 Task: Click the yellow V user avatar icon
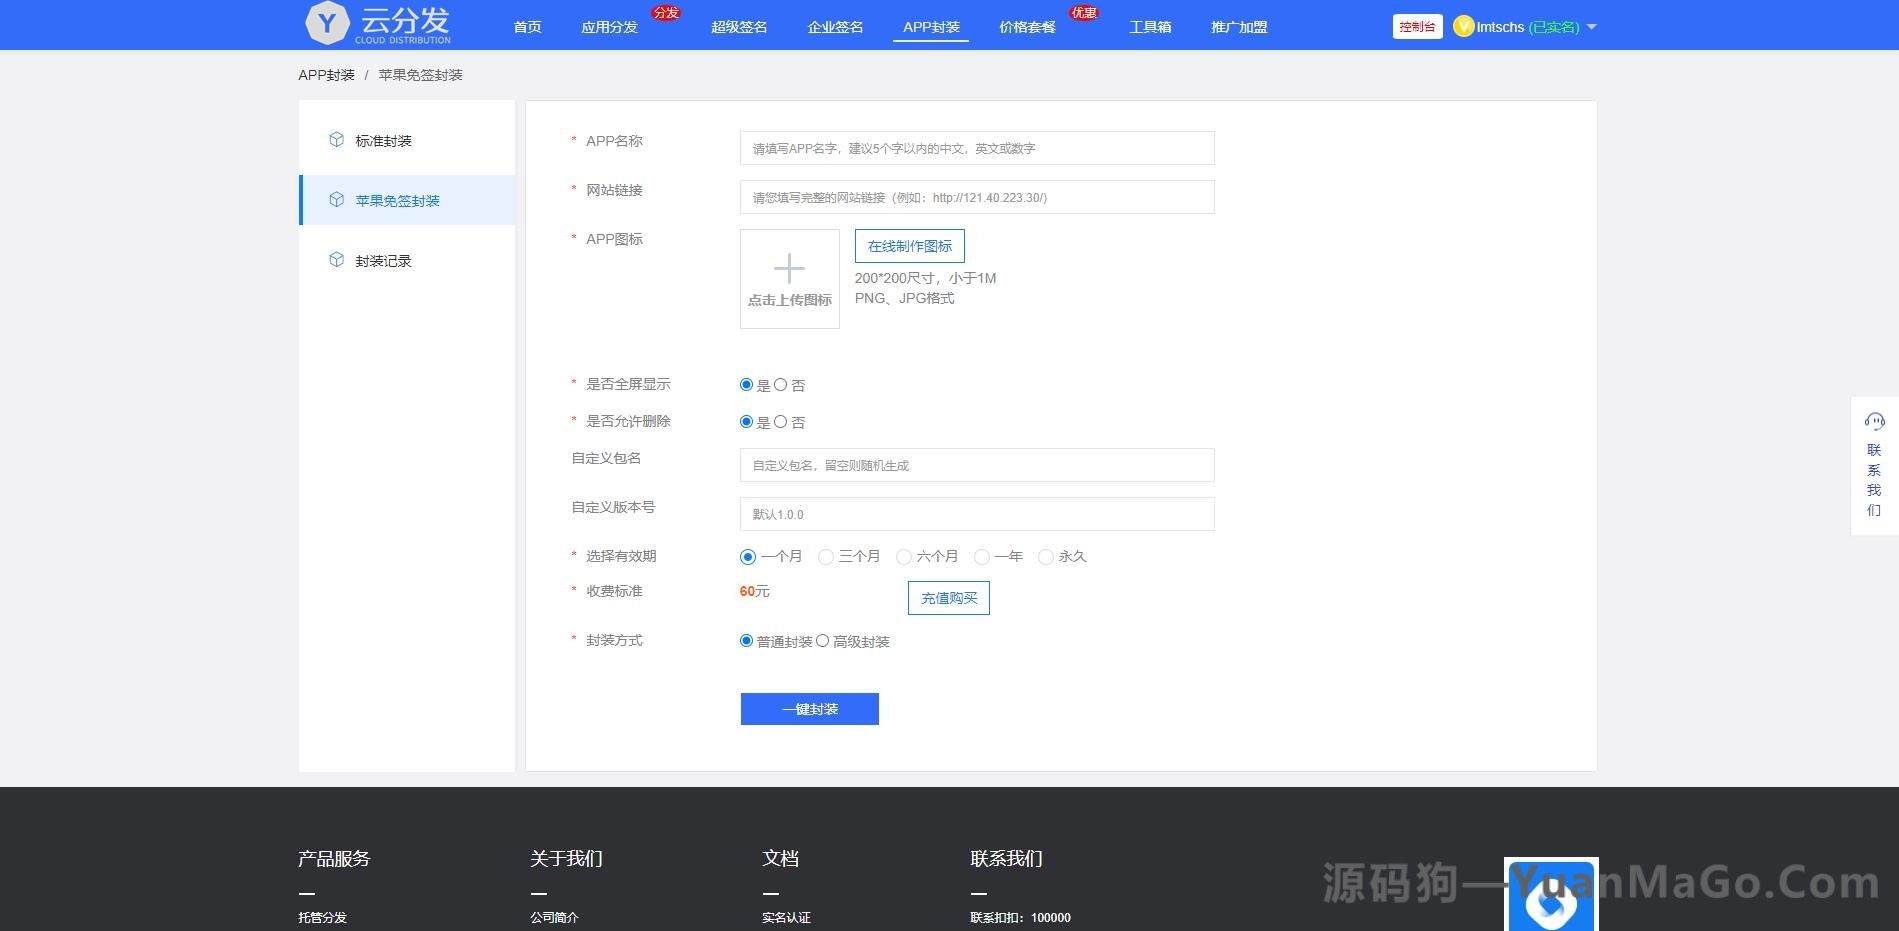(1463, 27)
